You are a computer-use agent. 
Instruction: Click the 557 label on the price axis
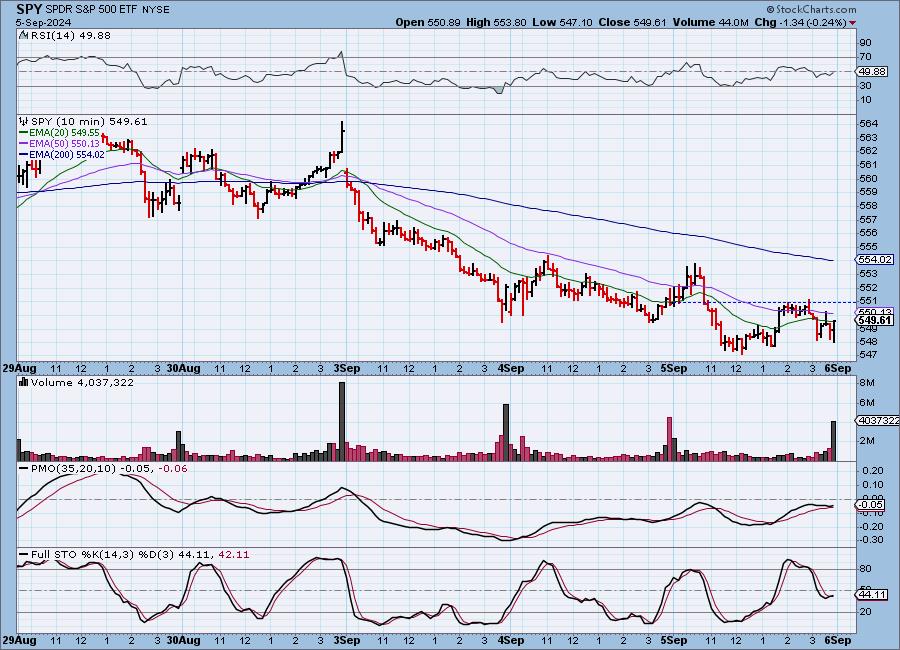868,219
